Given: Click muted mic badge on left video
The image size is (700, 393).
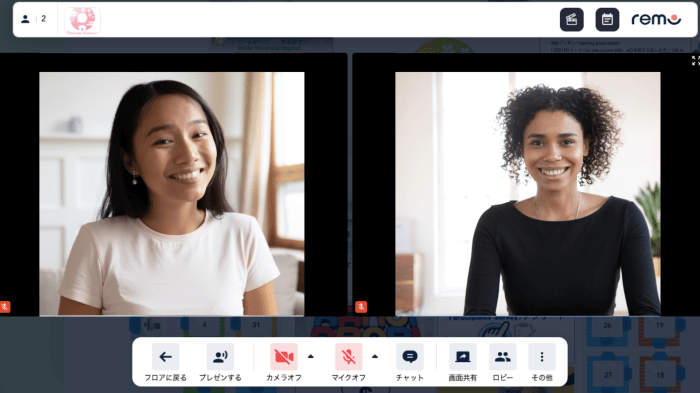Looking at the screenshot, I should 5,307.
